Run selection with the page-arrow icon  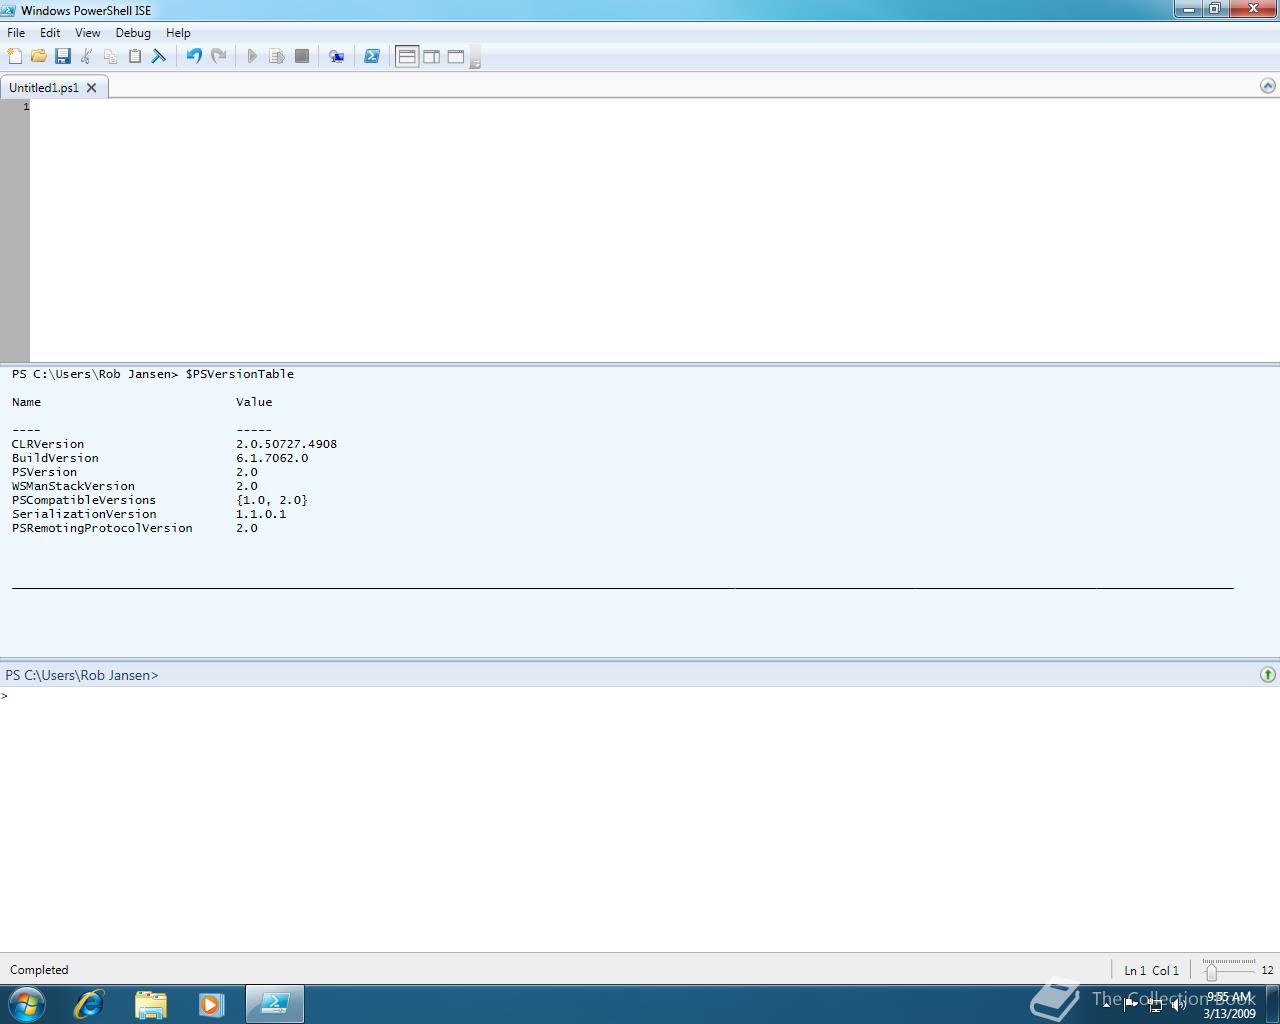(277, 57)
